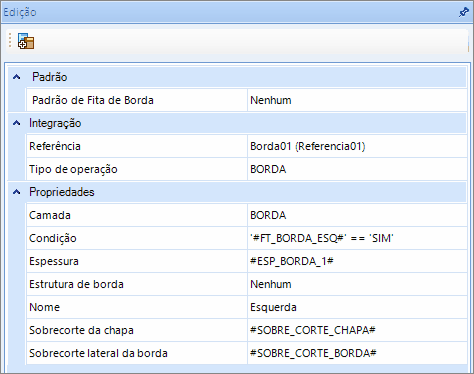Select the Nome property label
The height and width of the screenshot is (374, 474).
45,307
